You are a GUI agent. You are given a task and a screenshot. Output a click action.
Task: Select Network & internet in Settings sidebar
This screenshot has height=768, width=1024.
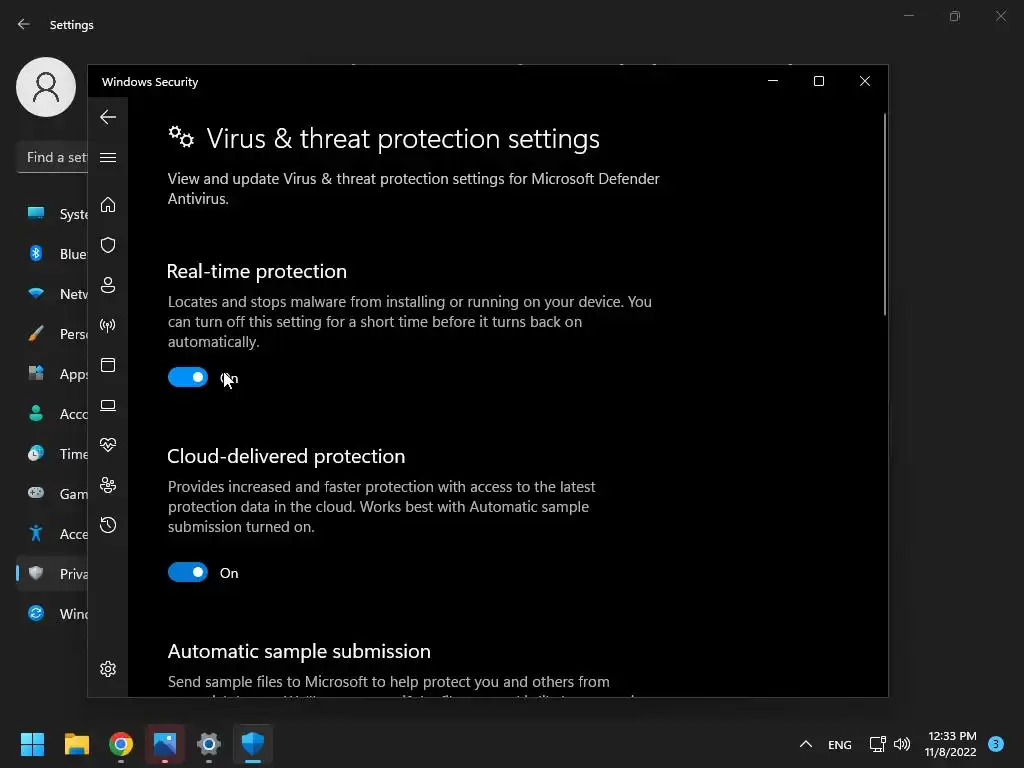(52, 294)
